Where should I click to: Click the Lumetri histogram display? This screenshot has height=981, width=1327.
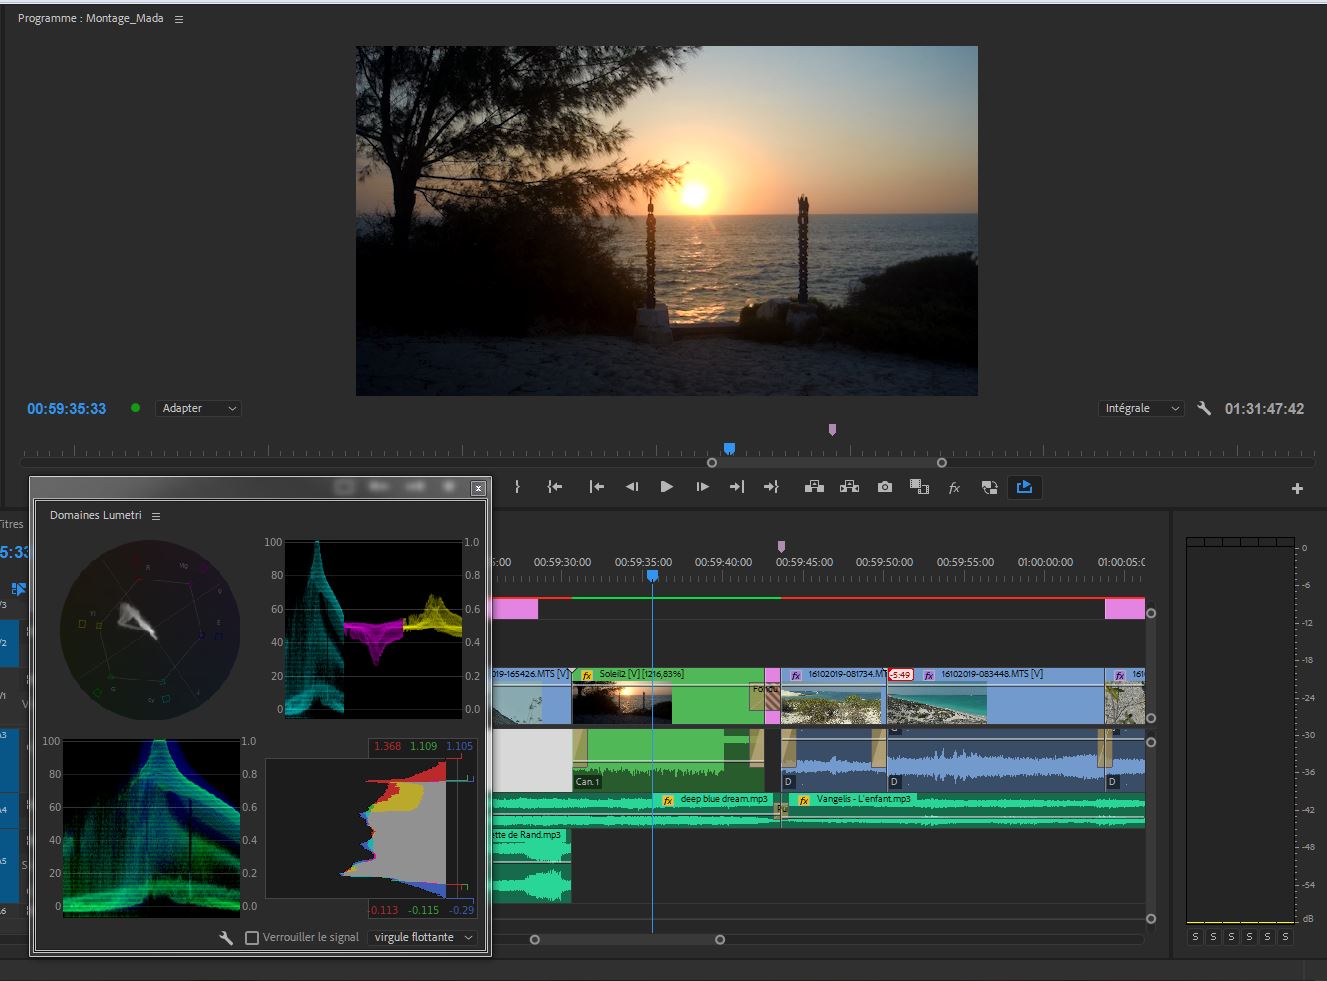tap(371, 828)
